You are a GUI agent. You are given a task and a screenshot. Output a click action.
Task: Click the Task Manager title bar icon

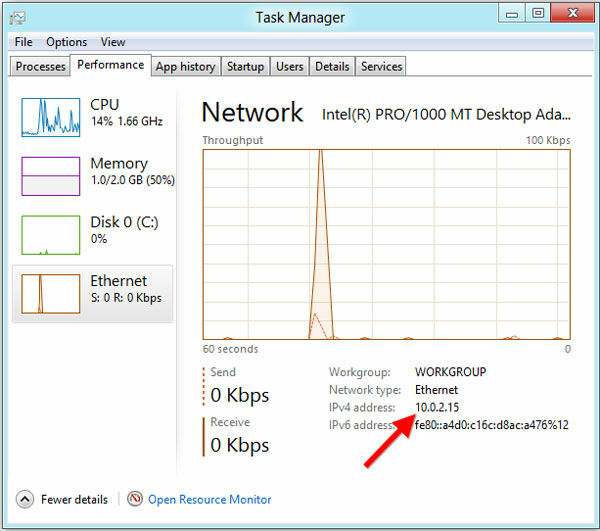tap(18, 18)
